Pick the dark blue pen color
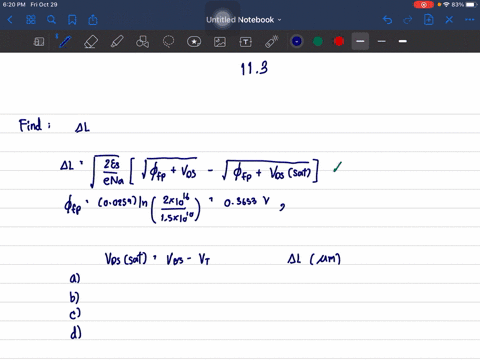 (x=297, y=41)
